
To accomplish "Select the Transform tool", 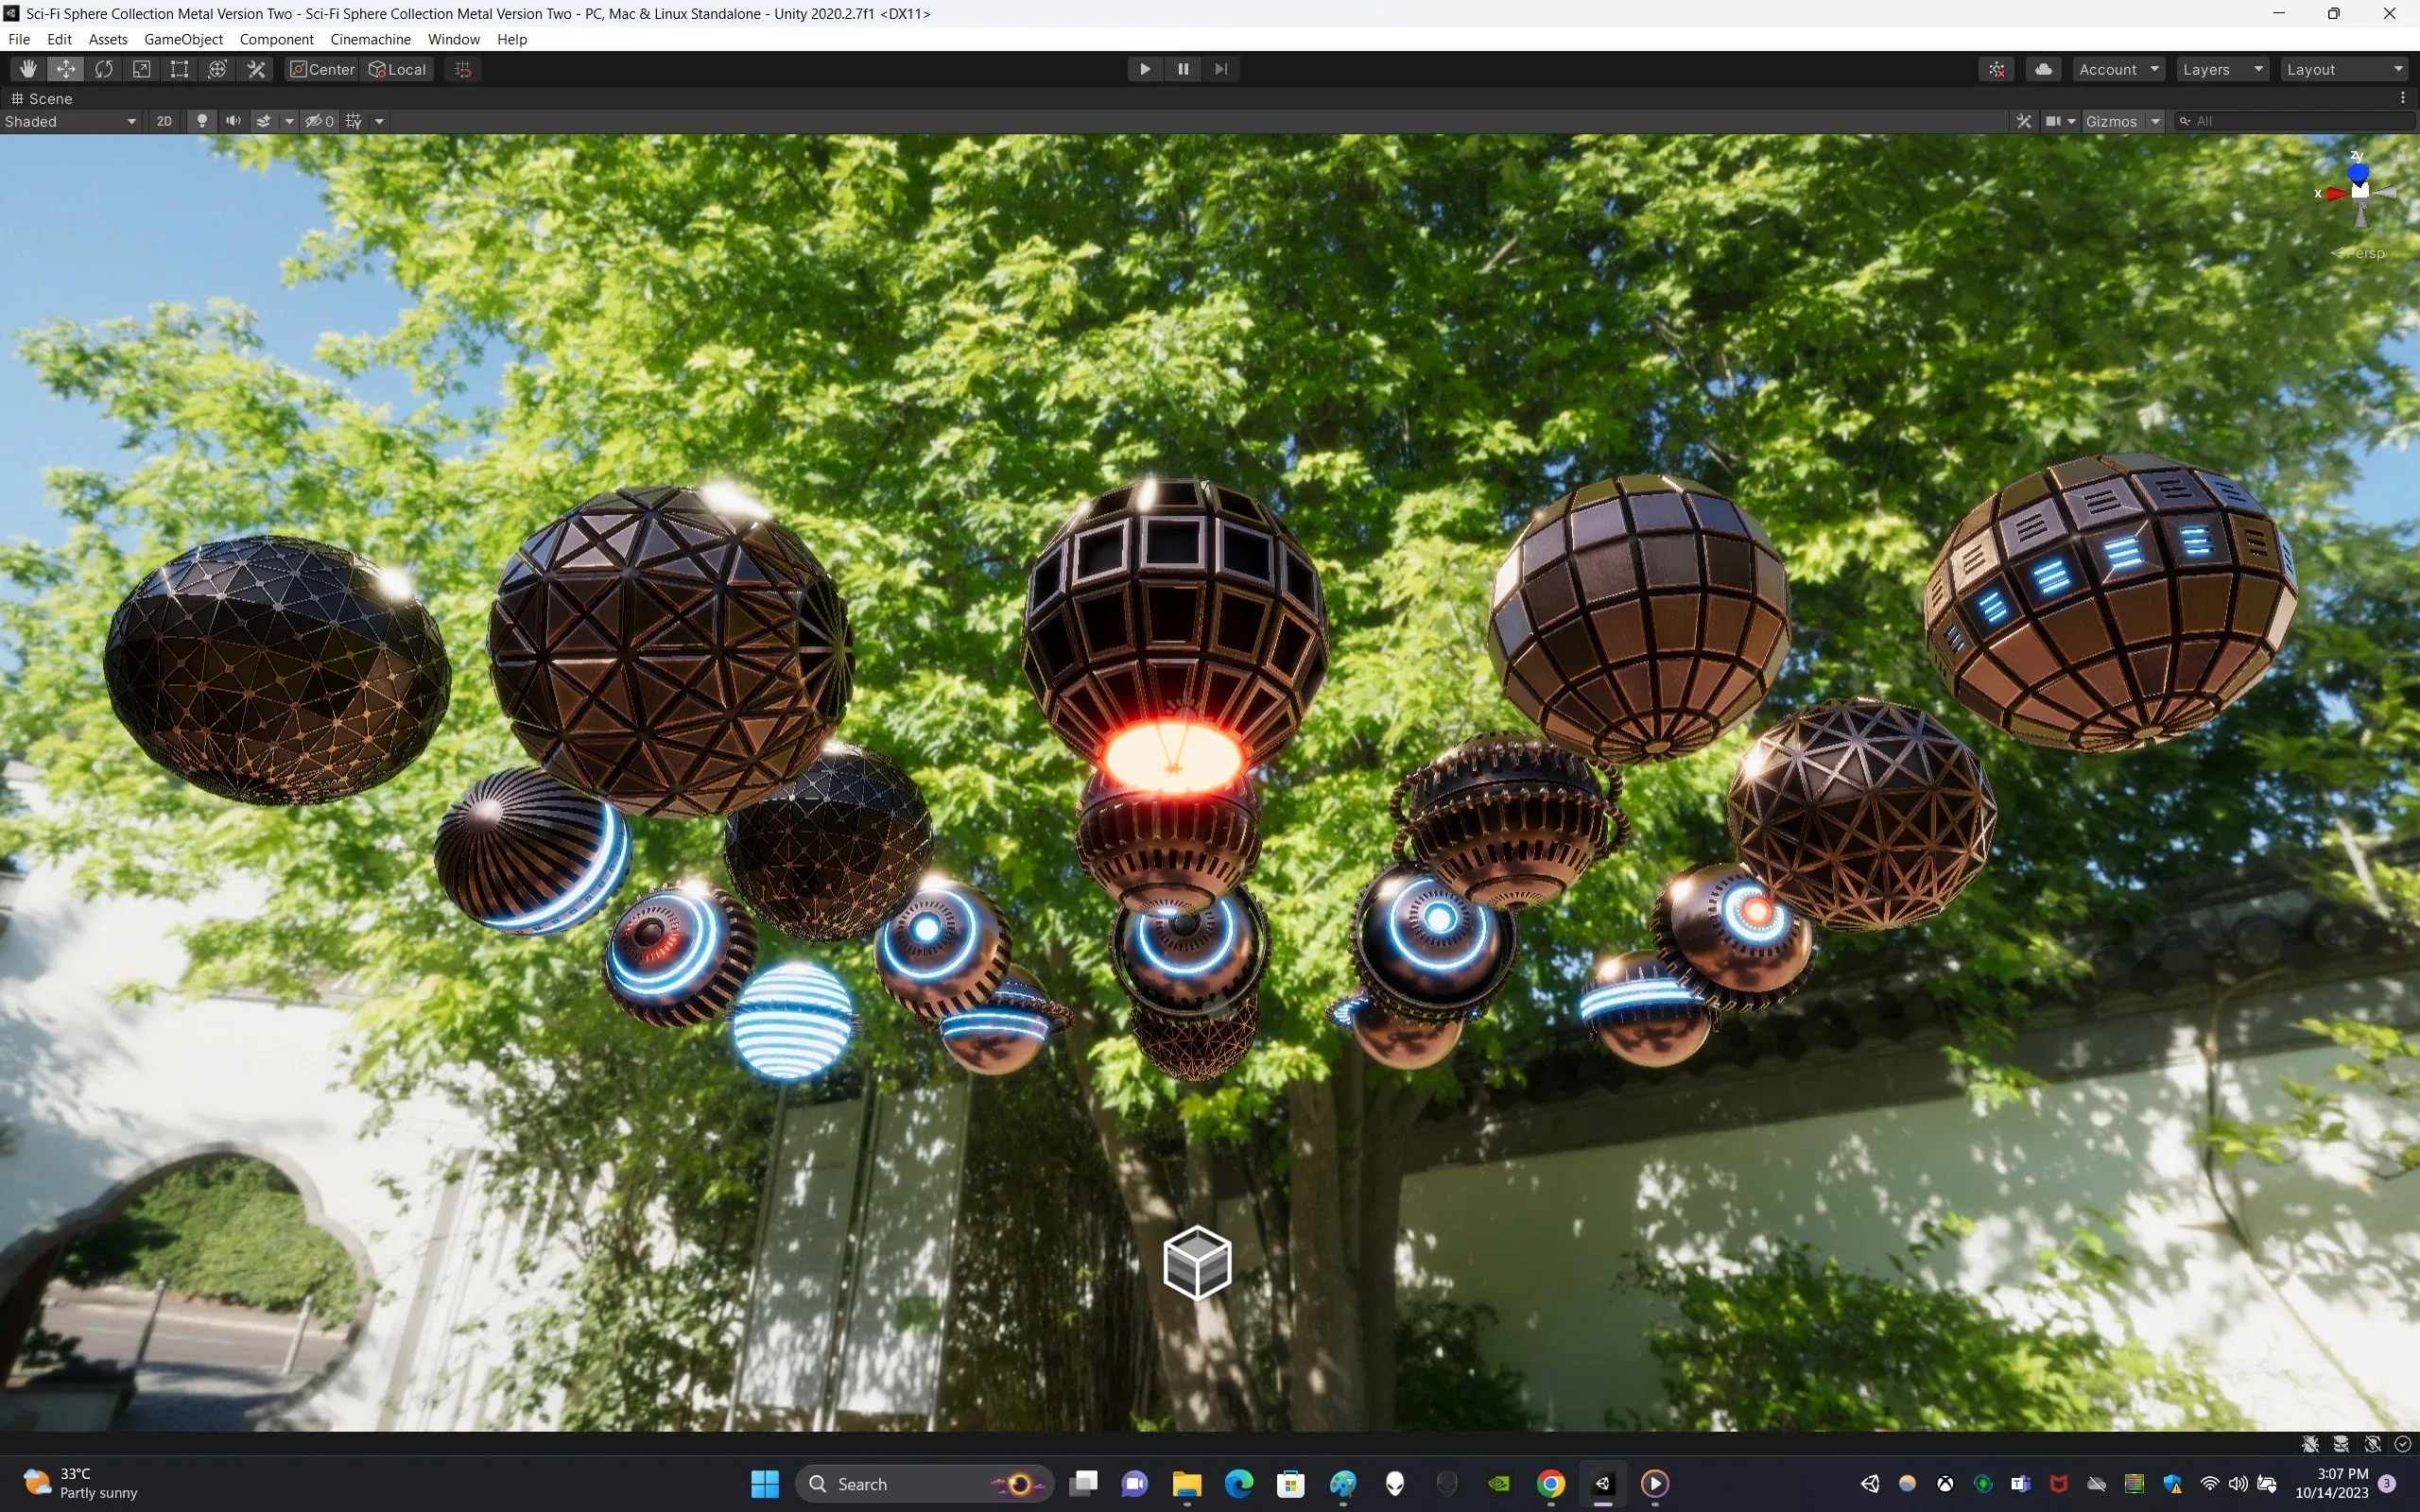I will 218,69.
